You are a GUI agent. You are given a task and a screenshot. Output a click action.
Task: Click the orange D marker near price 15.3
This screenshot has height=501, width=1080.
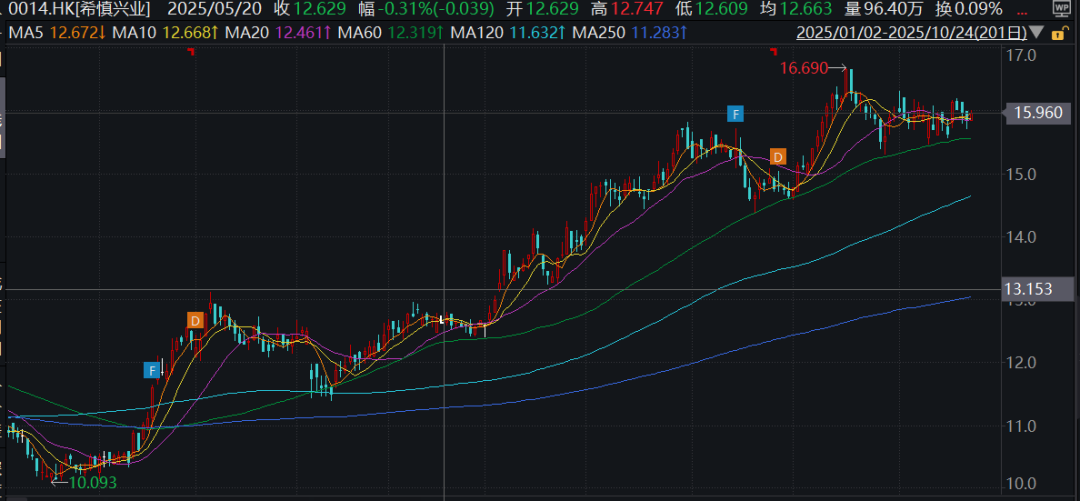pyautogui.click(x=778, y=156)
